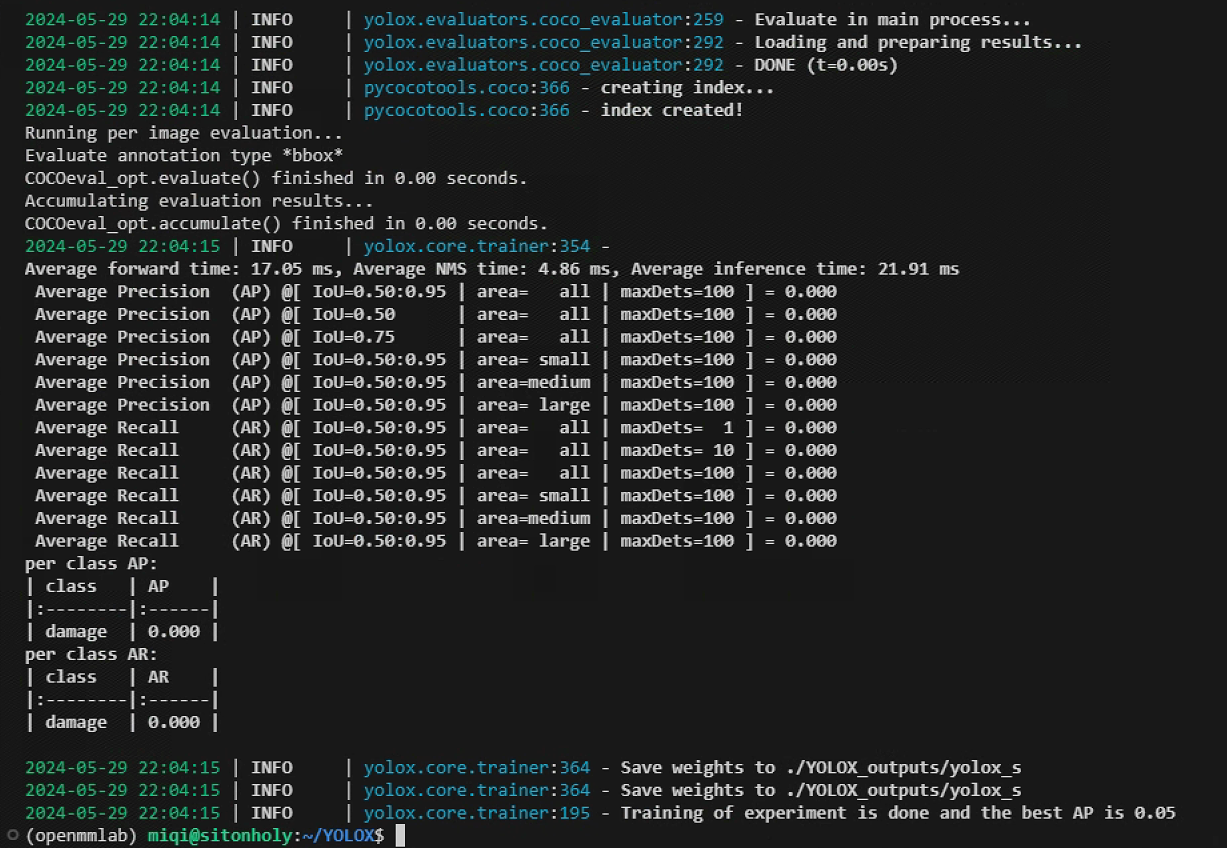Select "COCOeval_opt.accumulate() finished" line
Viewport: 1227px width, 848px height.
286,224
